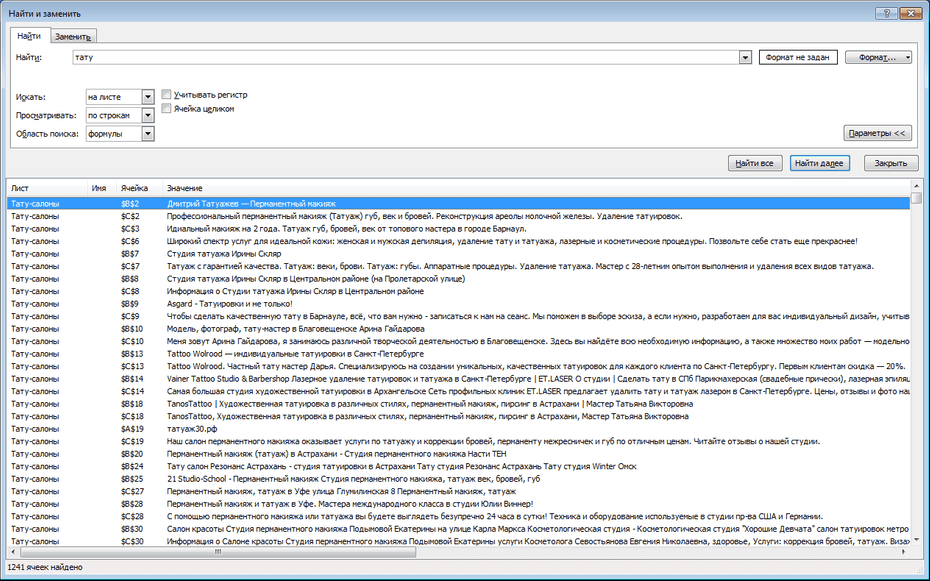Click the Найти далее button

click(820, 163)
